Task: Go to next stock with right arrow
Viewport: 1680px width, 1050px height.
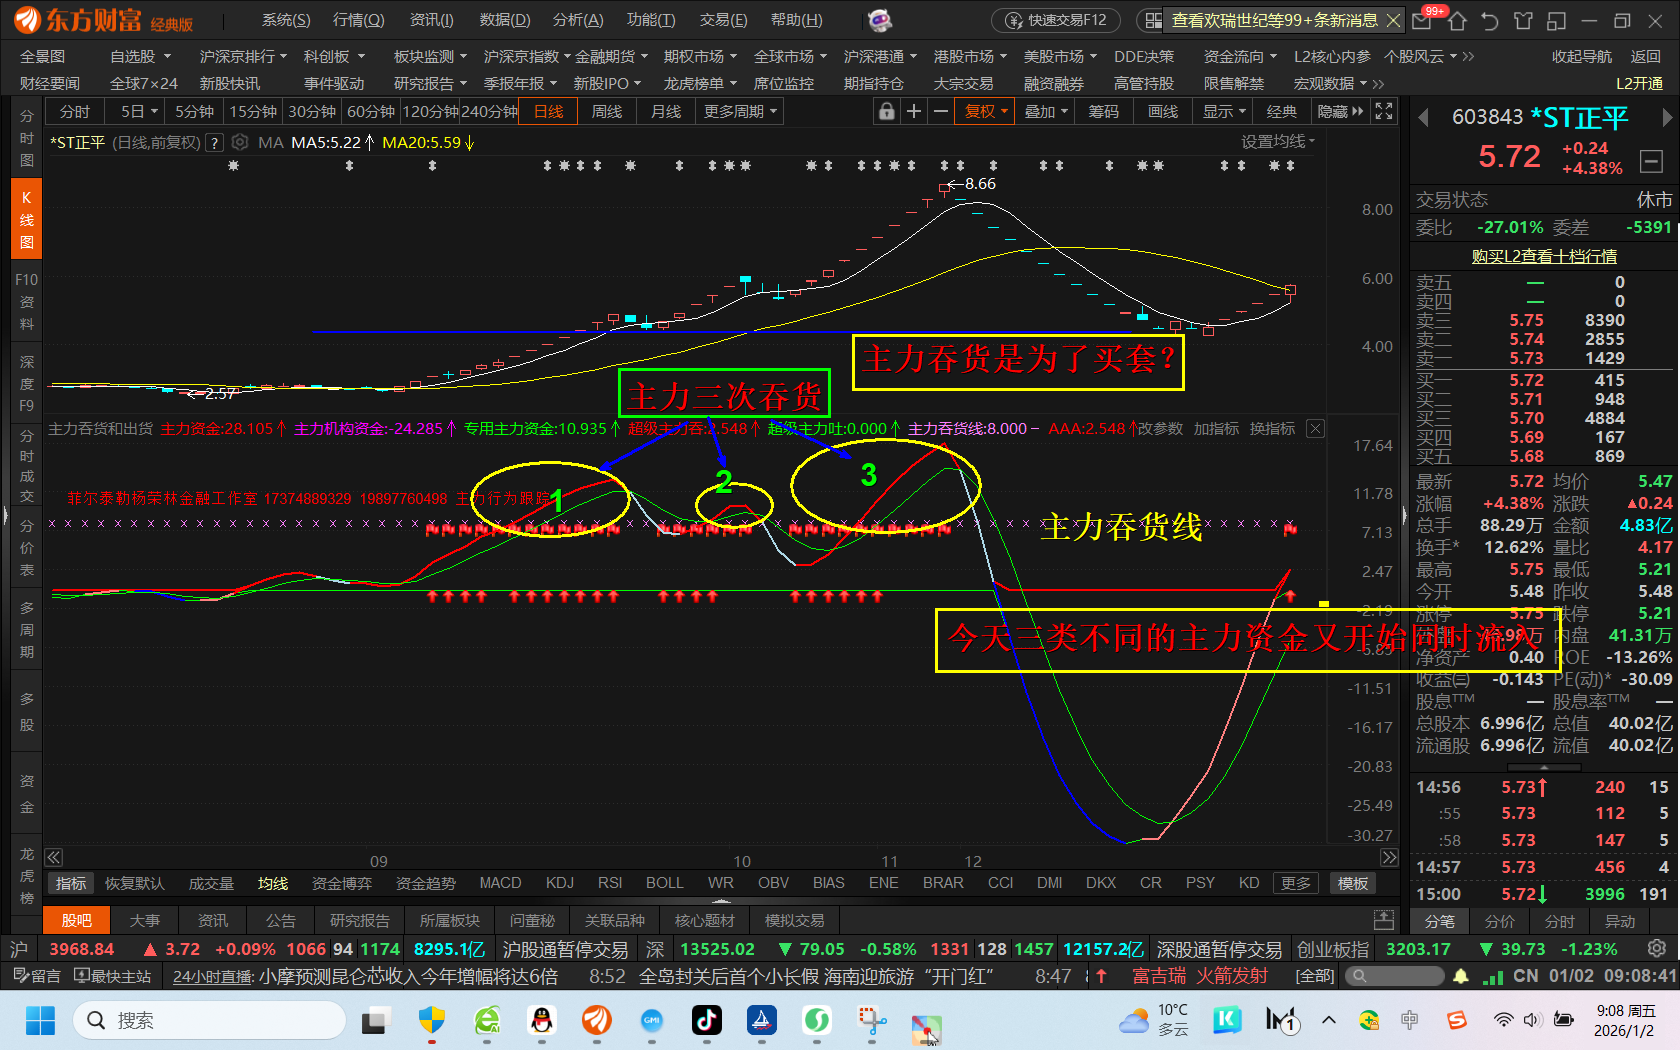Action: 1667,118
